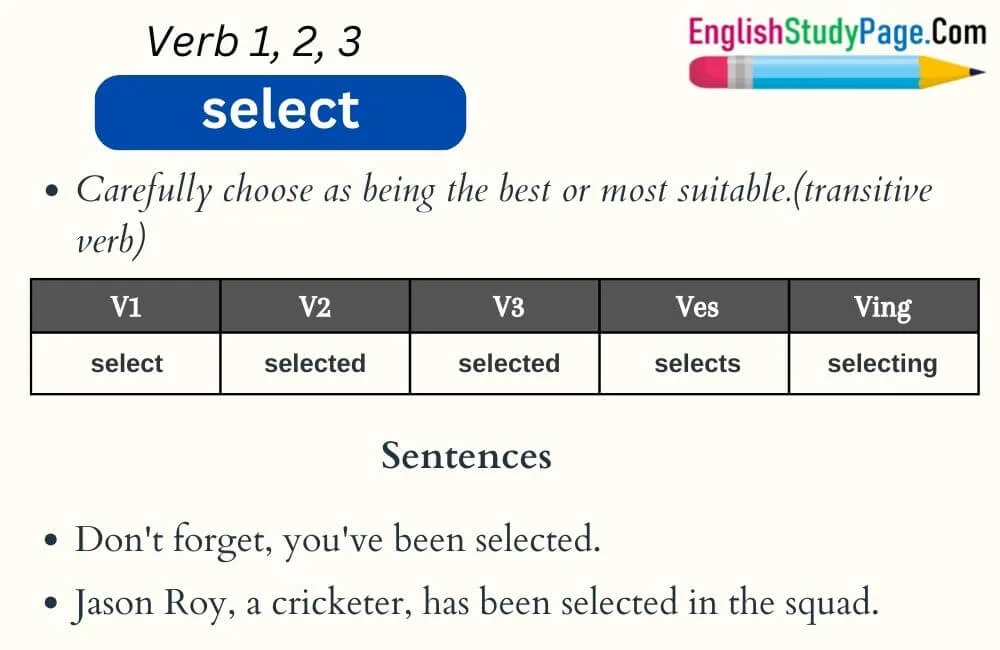This screenshot has height=650, width=1000.
Task: Select the Ves column header
Action: pyautogui.click(x=695, y=306)
